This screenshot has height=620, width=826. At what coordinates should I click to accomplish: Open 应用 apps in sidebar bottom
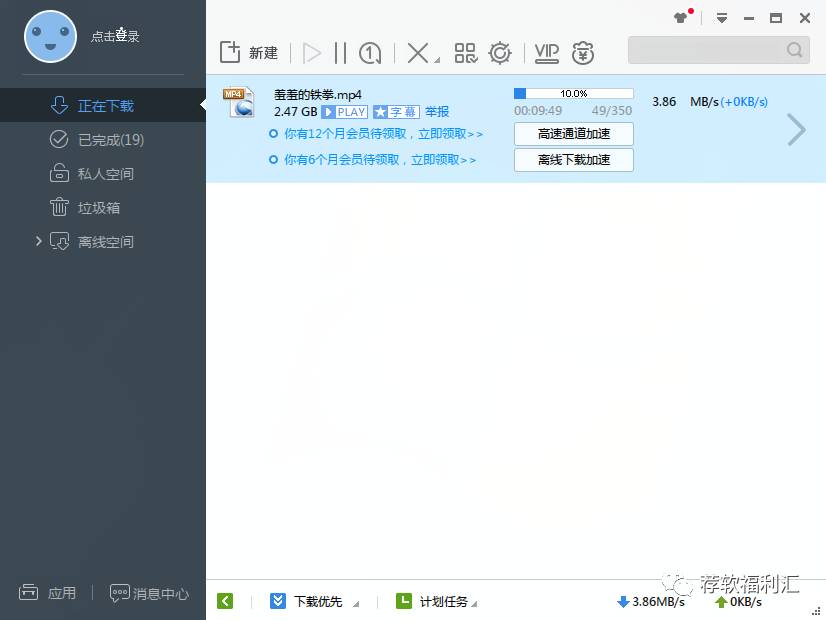click(47, 593)
